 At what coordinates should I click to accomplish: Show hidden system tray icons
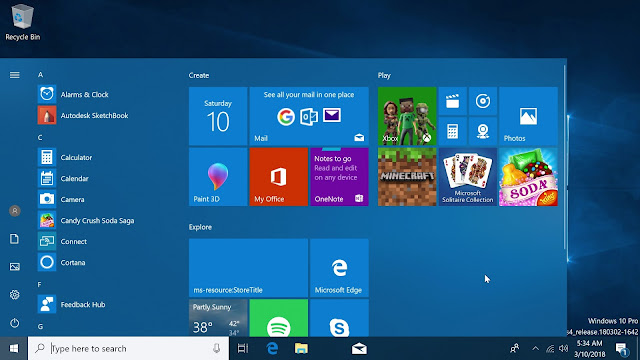click(x=535, y=349)
